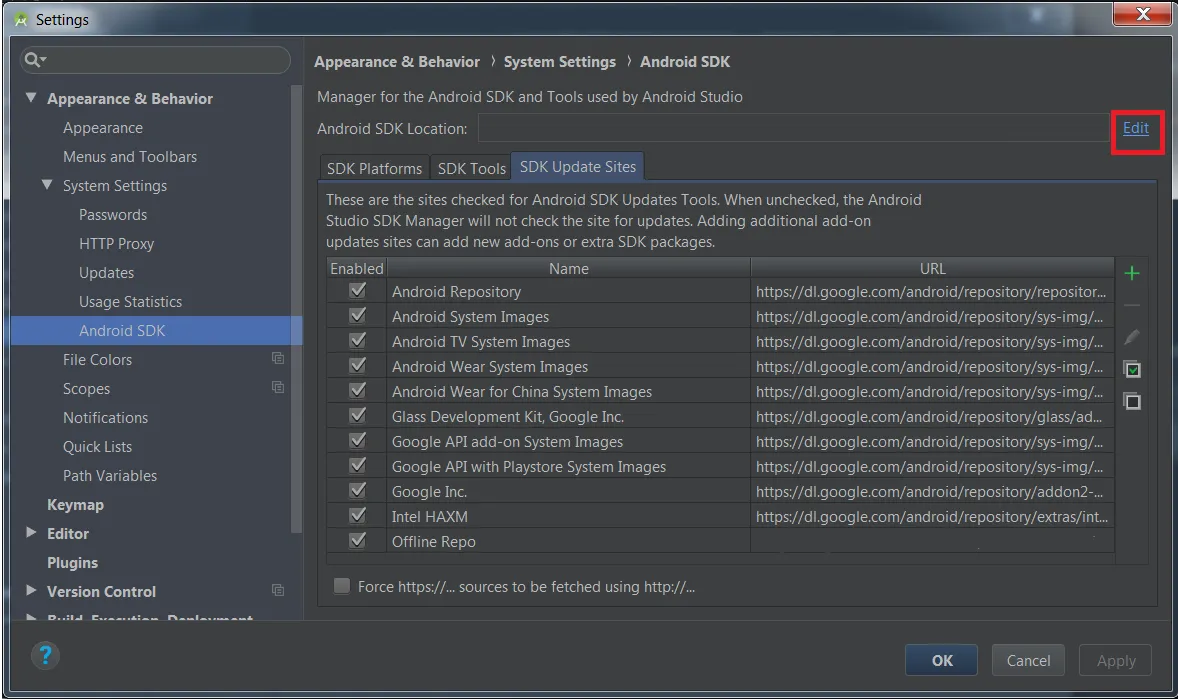The image size is (1178, 699).
Task: Select the Android Repository URL cell
Action: click(x=932, y=291)
